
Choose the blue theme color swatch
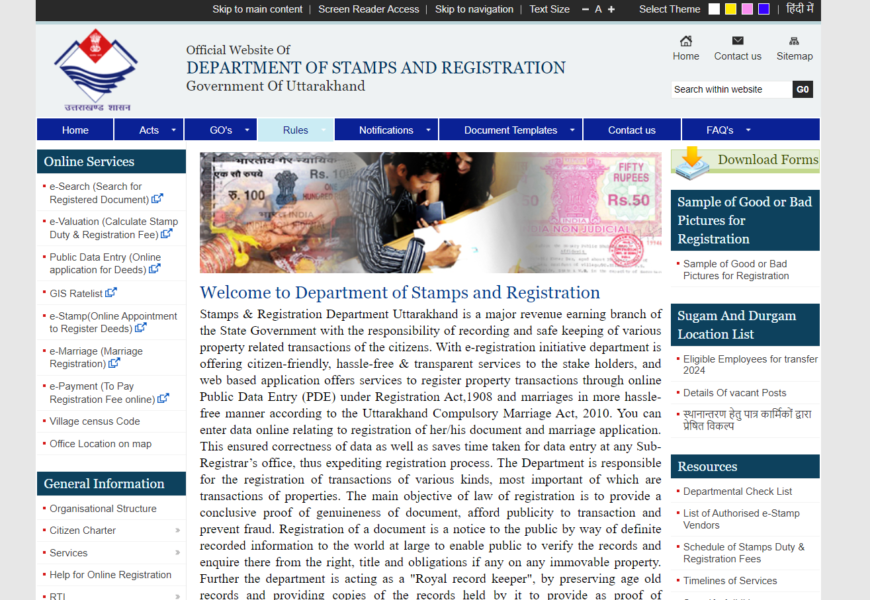pyautogui.click(x=764, y=9)
